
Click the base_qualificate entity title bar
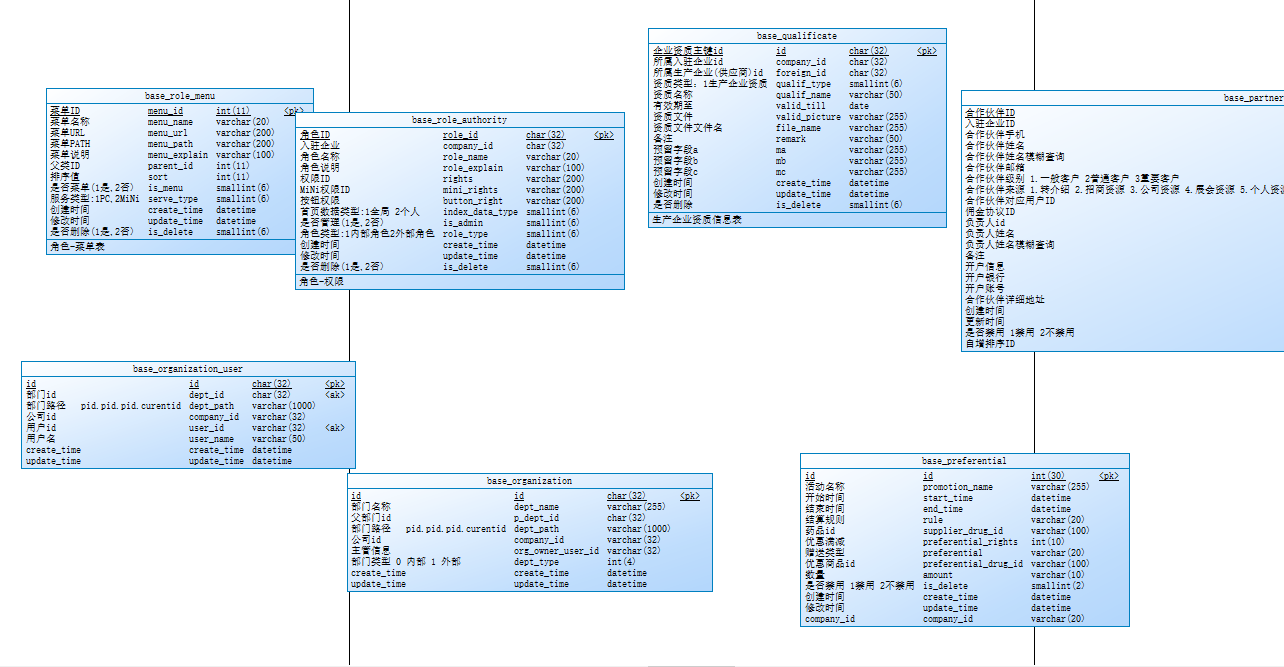pos(797,35)
